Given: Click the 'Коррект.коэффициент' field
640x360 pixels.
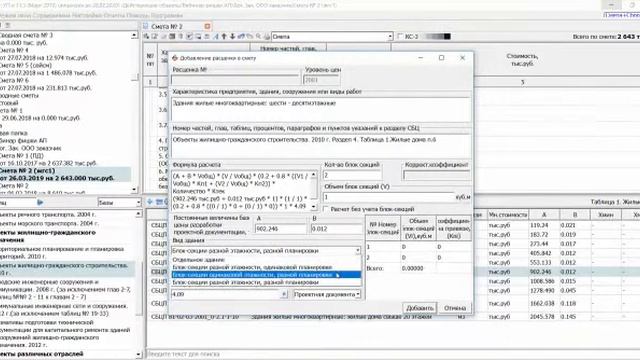Looking at the screenshot, I should click(436, 175).
